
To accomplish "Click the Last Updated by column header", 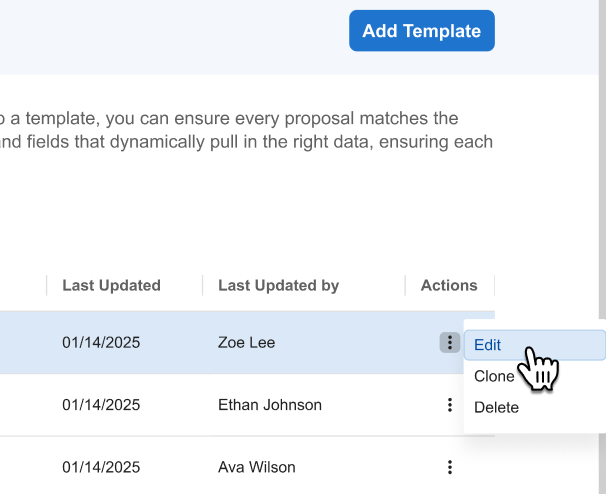I will pos(278,285).
